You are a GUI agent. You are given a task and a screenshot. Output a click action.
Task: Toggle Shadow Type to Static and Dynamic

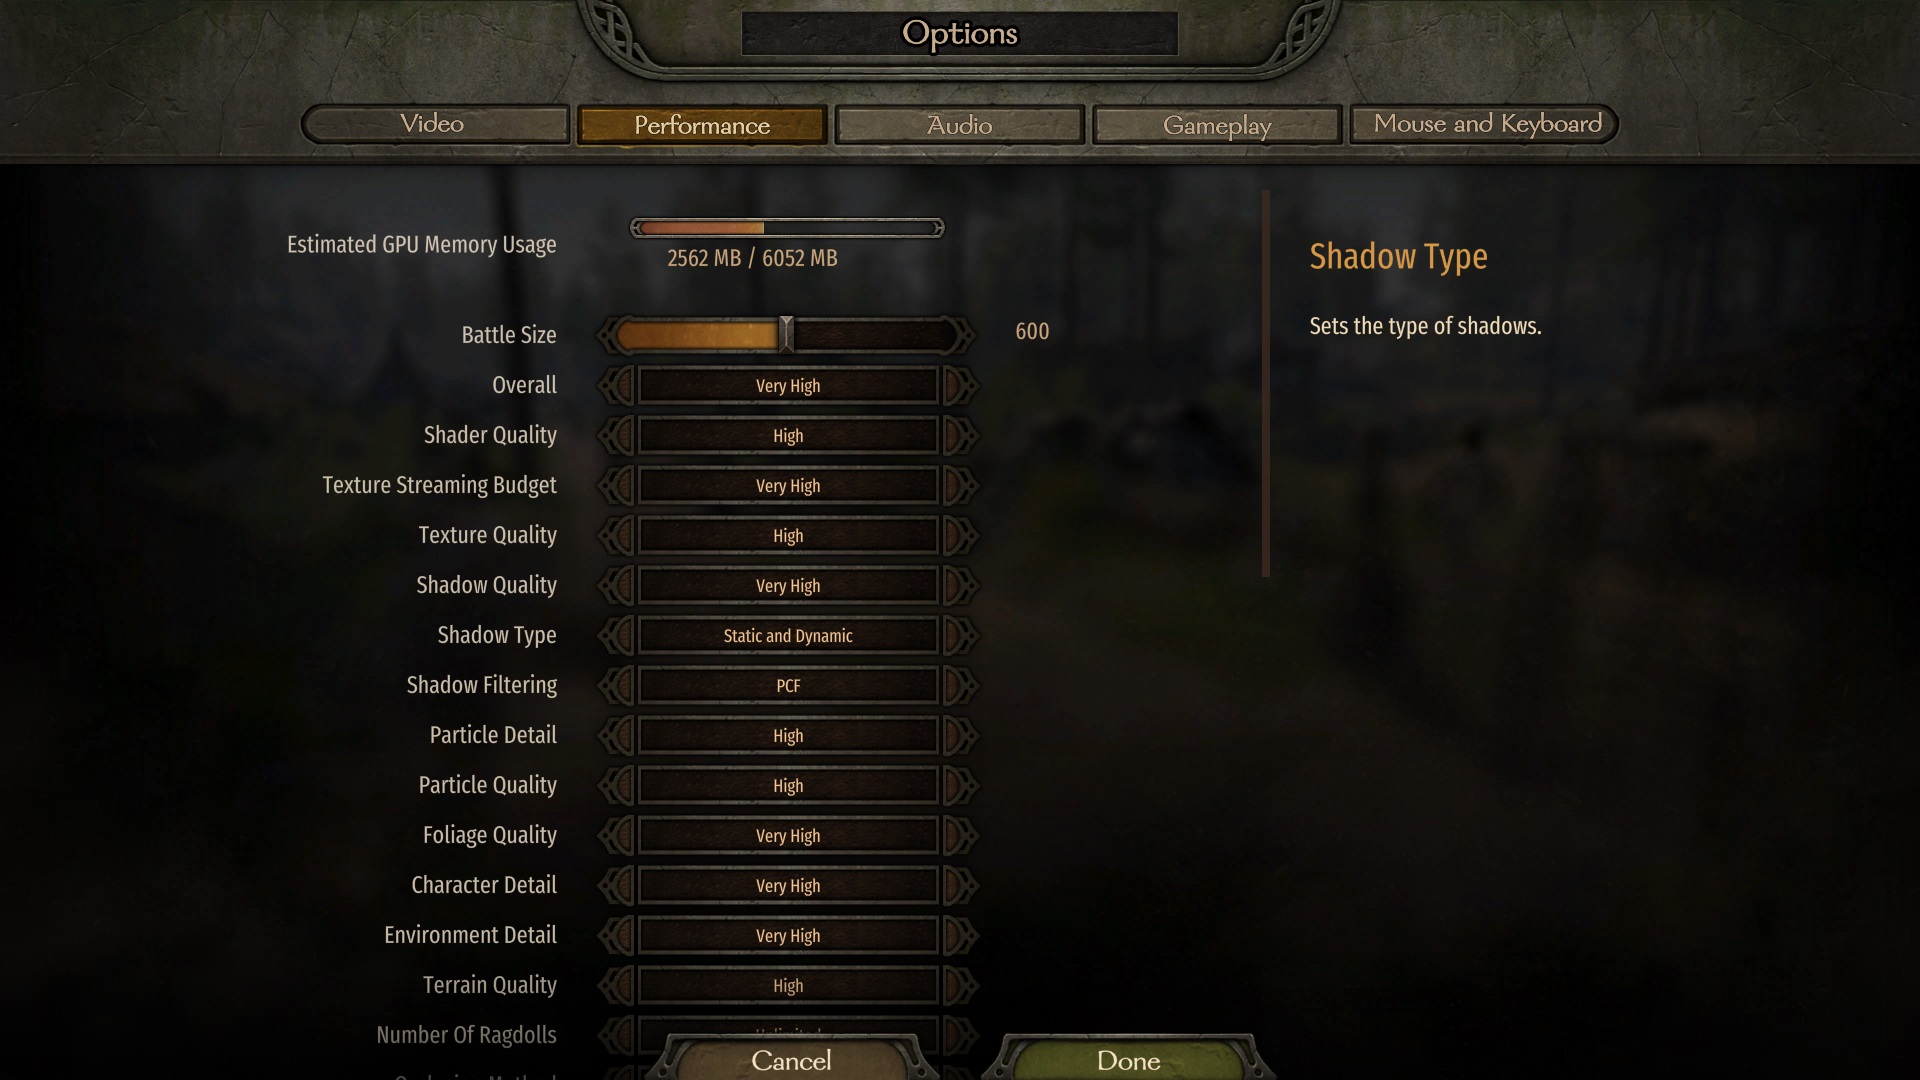(787, 634)
